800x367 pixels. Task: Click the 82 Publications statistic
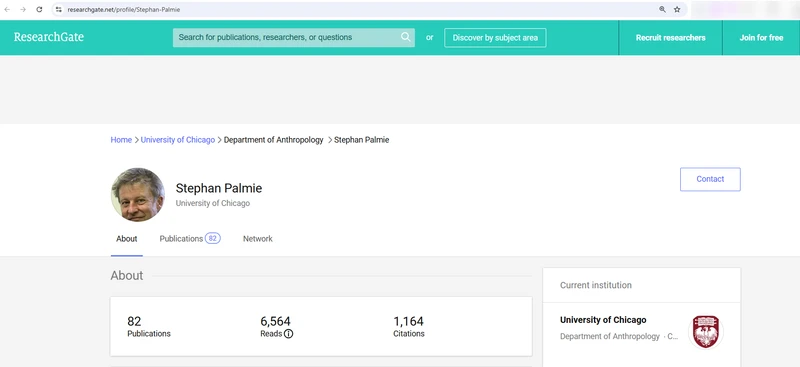coord(148,327)
